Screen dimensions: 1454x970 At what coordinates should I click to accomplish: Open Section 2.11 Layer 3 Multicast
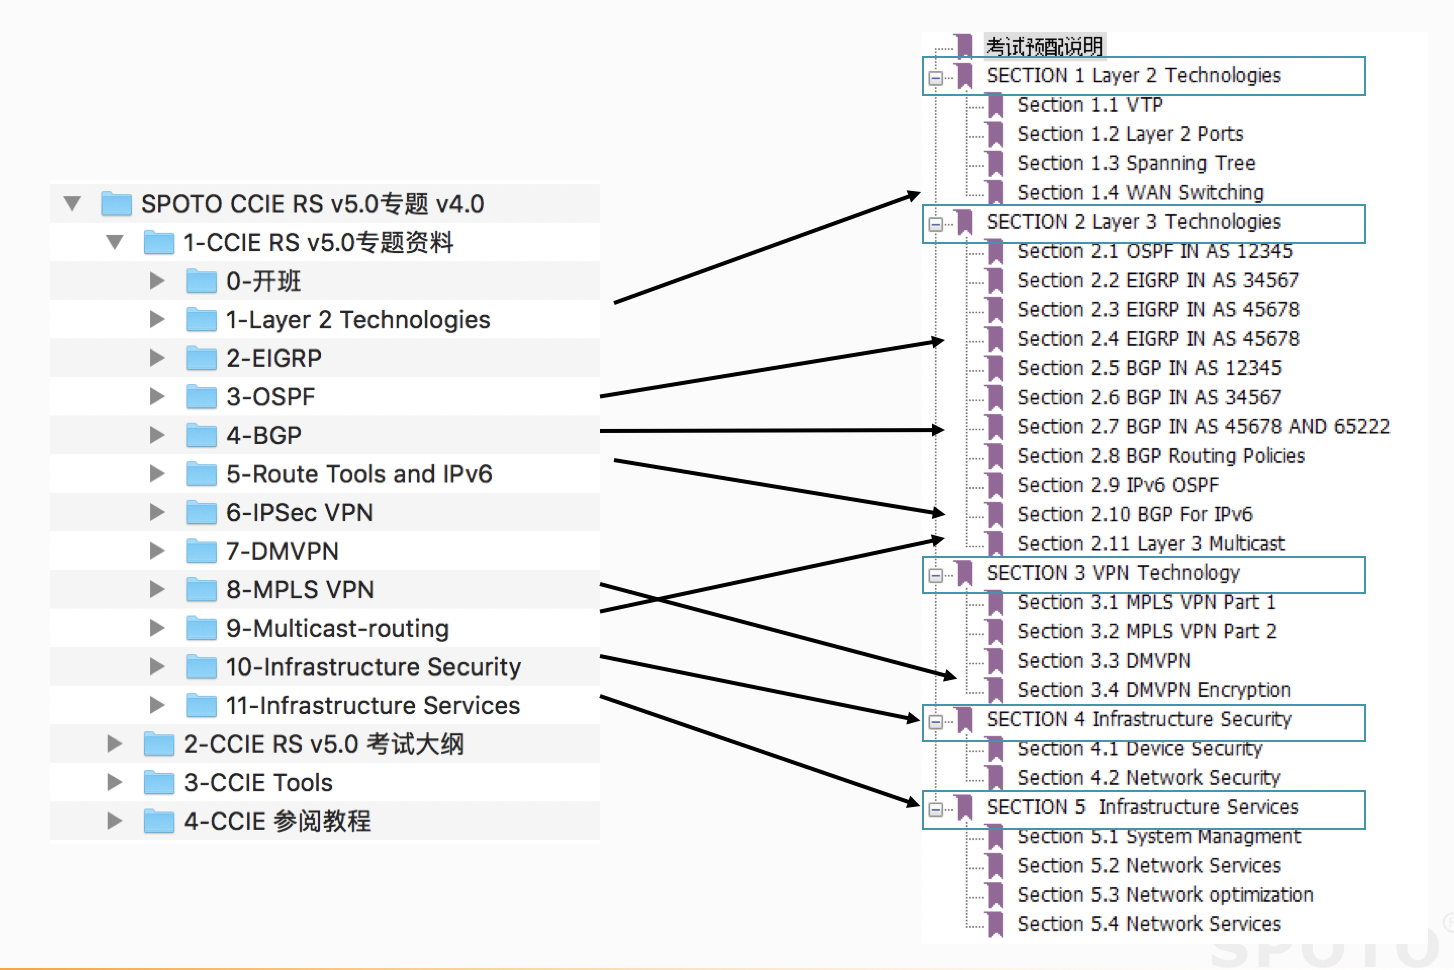(x=1151, y=543)
